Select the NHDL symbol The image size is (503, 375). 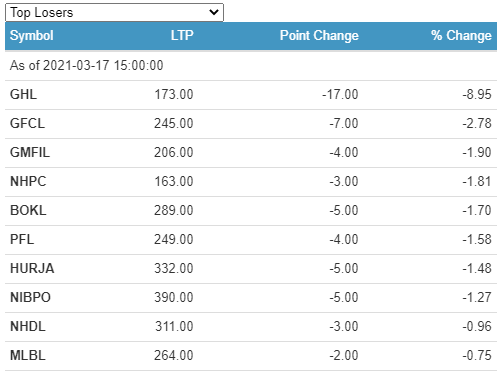[28, 326]
